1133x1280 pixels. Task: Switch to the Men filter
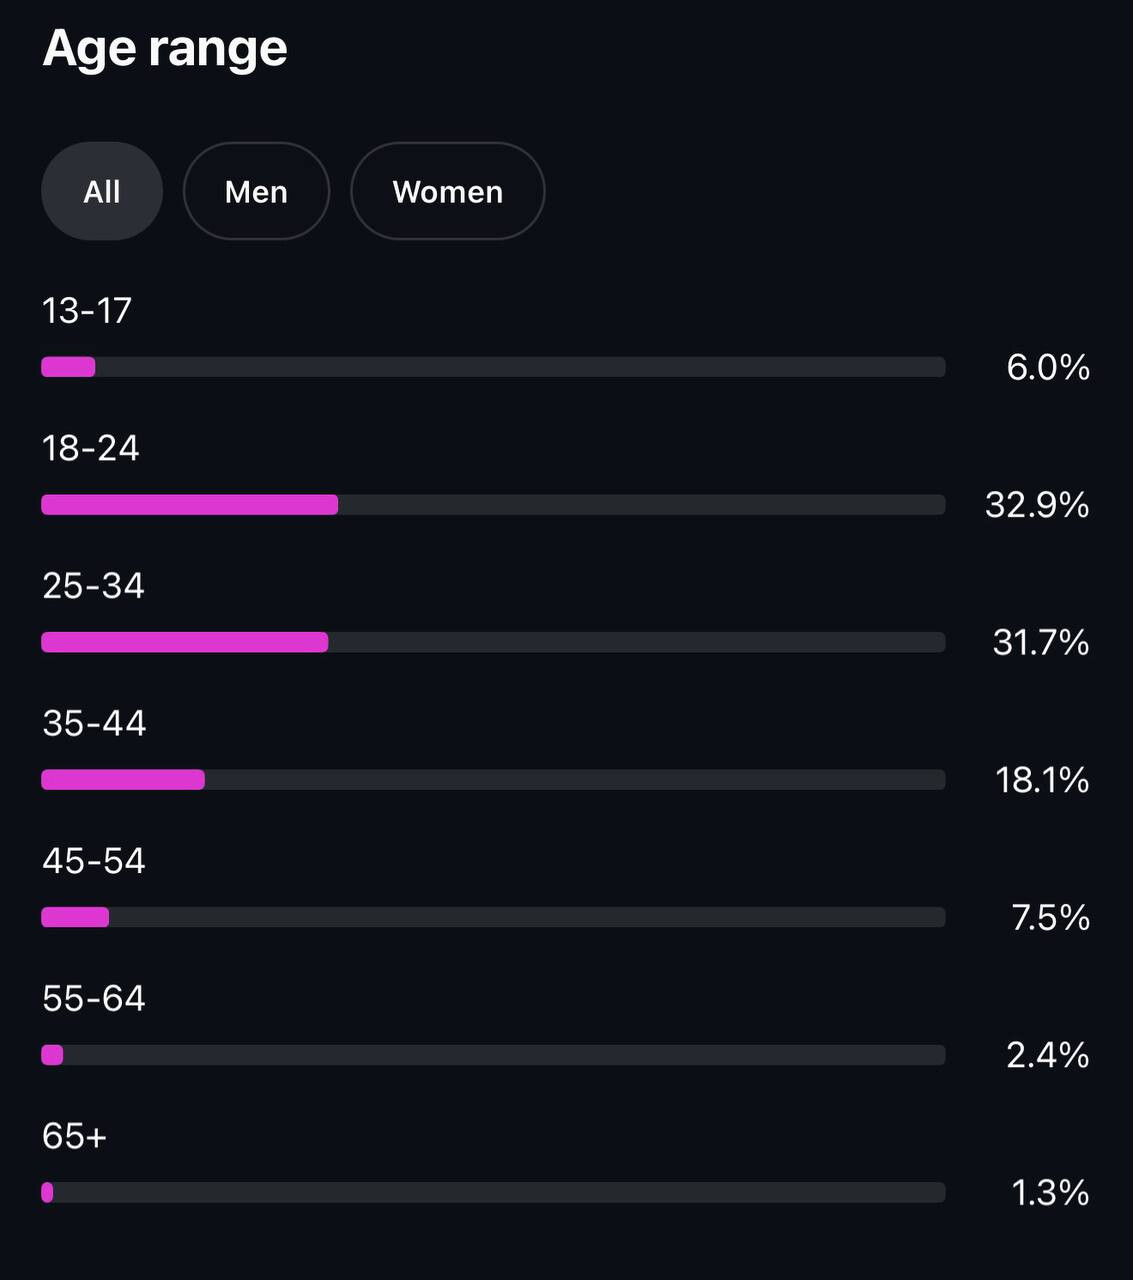pyautogui.click(x=256, y=191)
